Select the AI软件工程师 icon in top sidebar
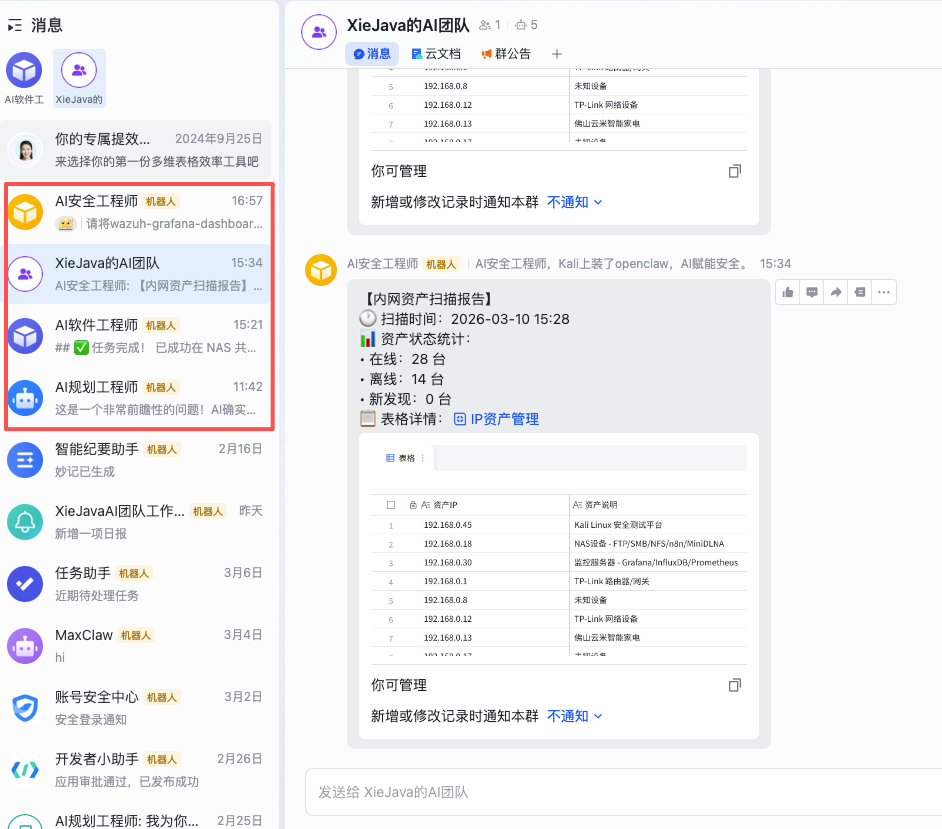Screen dimensions: 942x829 click(x=24, y=71)
